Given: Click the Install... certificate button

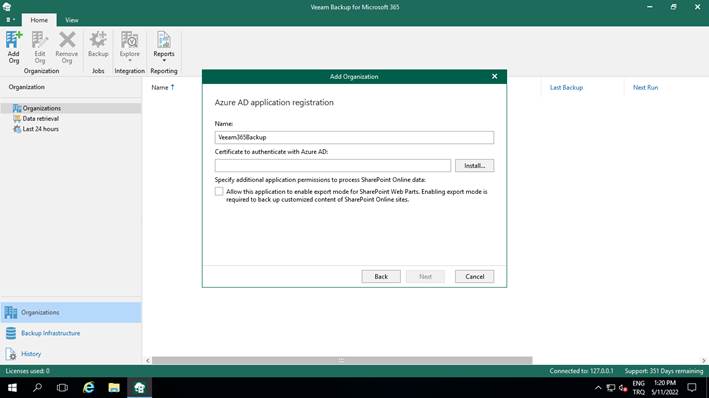Looking at the screenshot, I should click(x=474, y=166).
